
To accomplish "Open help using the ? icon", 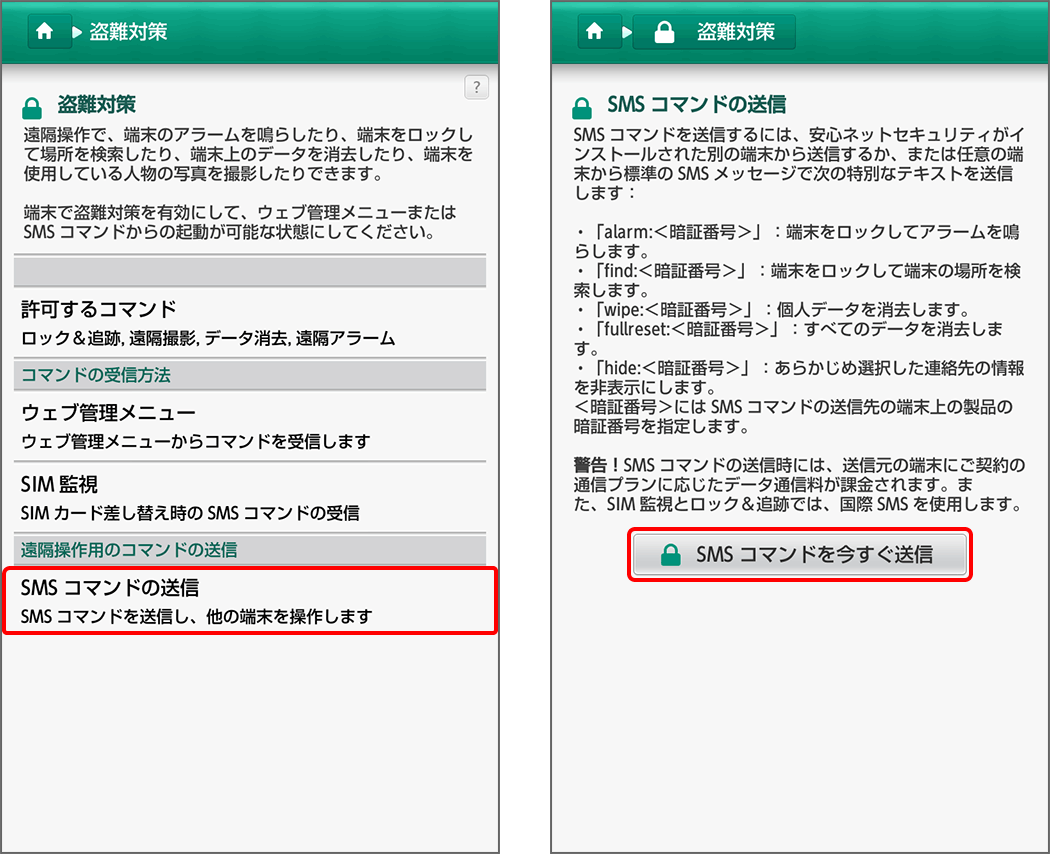I will point(477,88).
